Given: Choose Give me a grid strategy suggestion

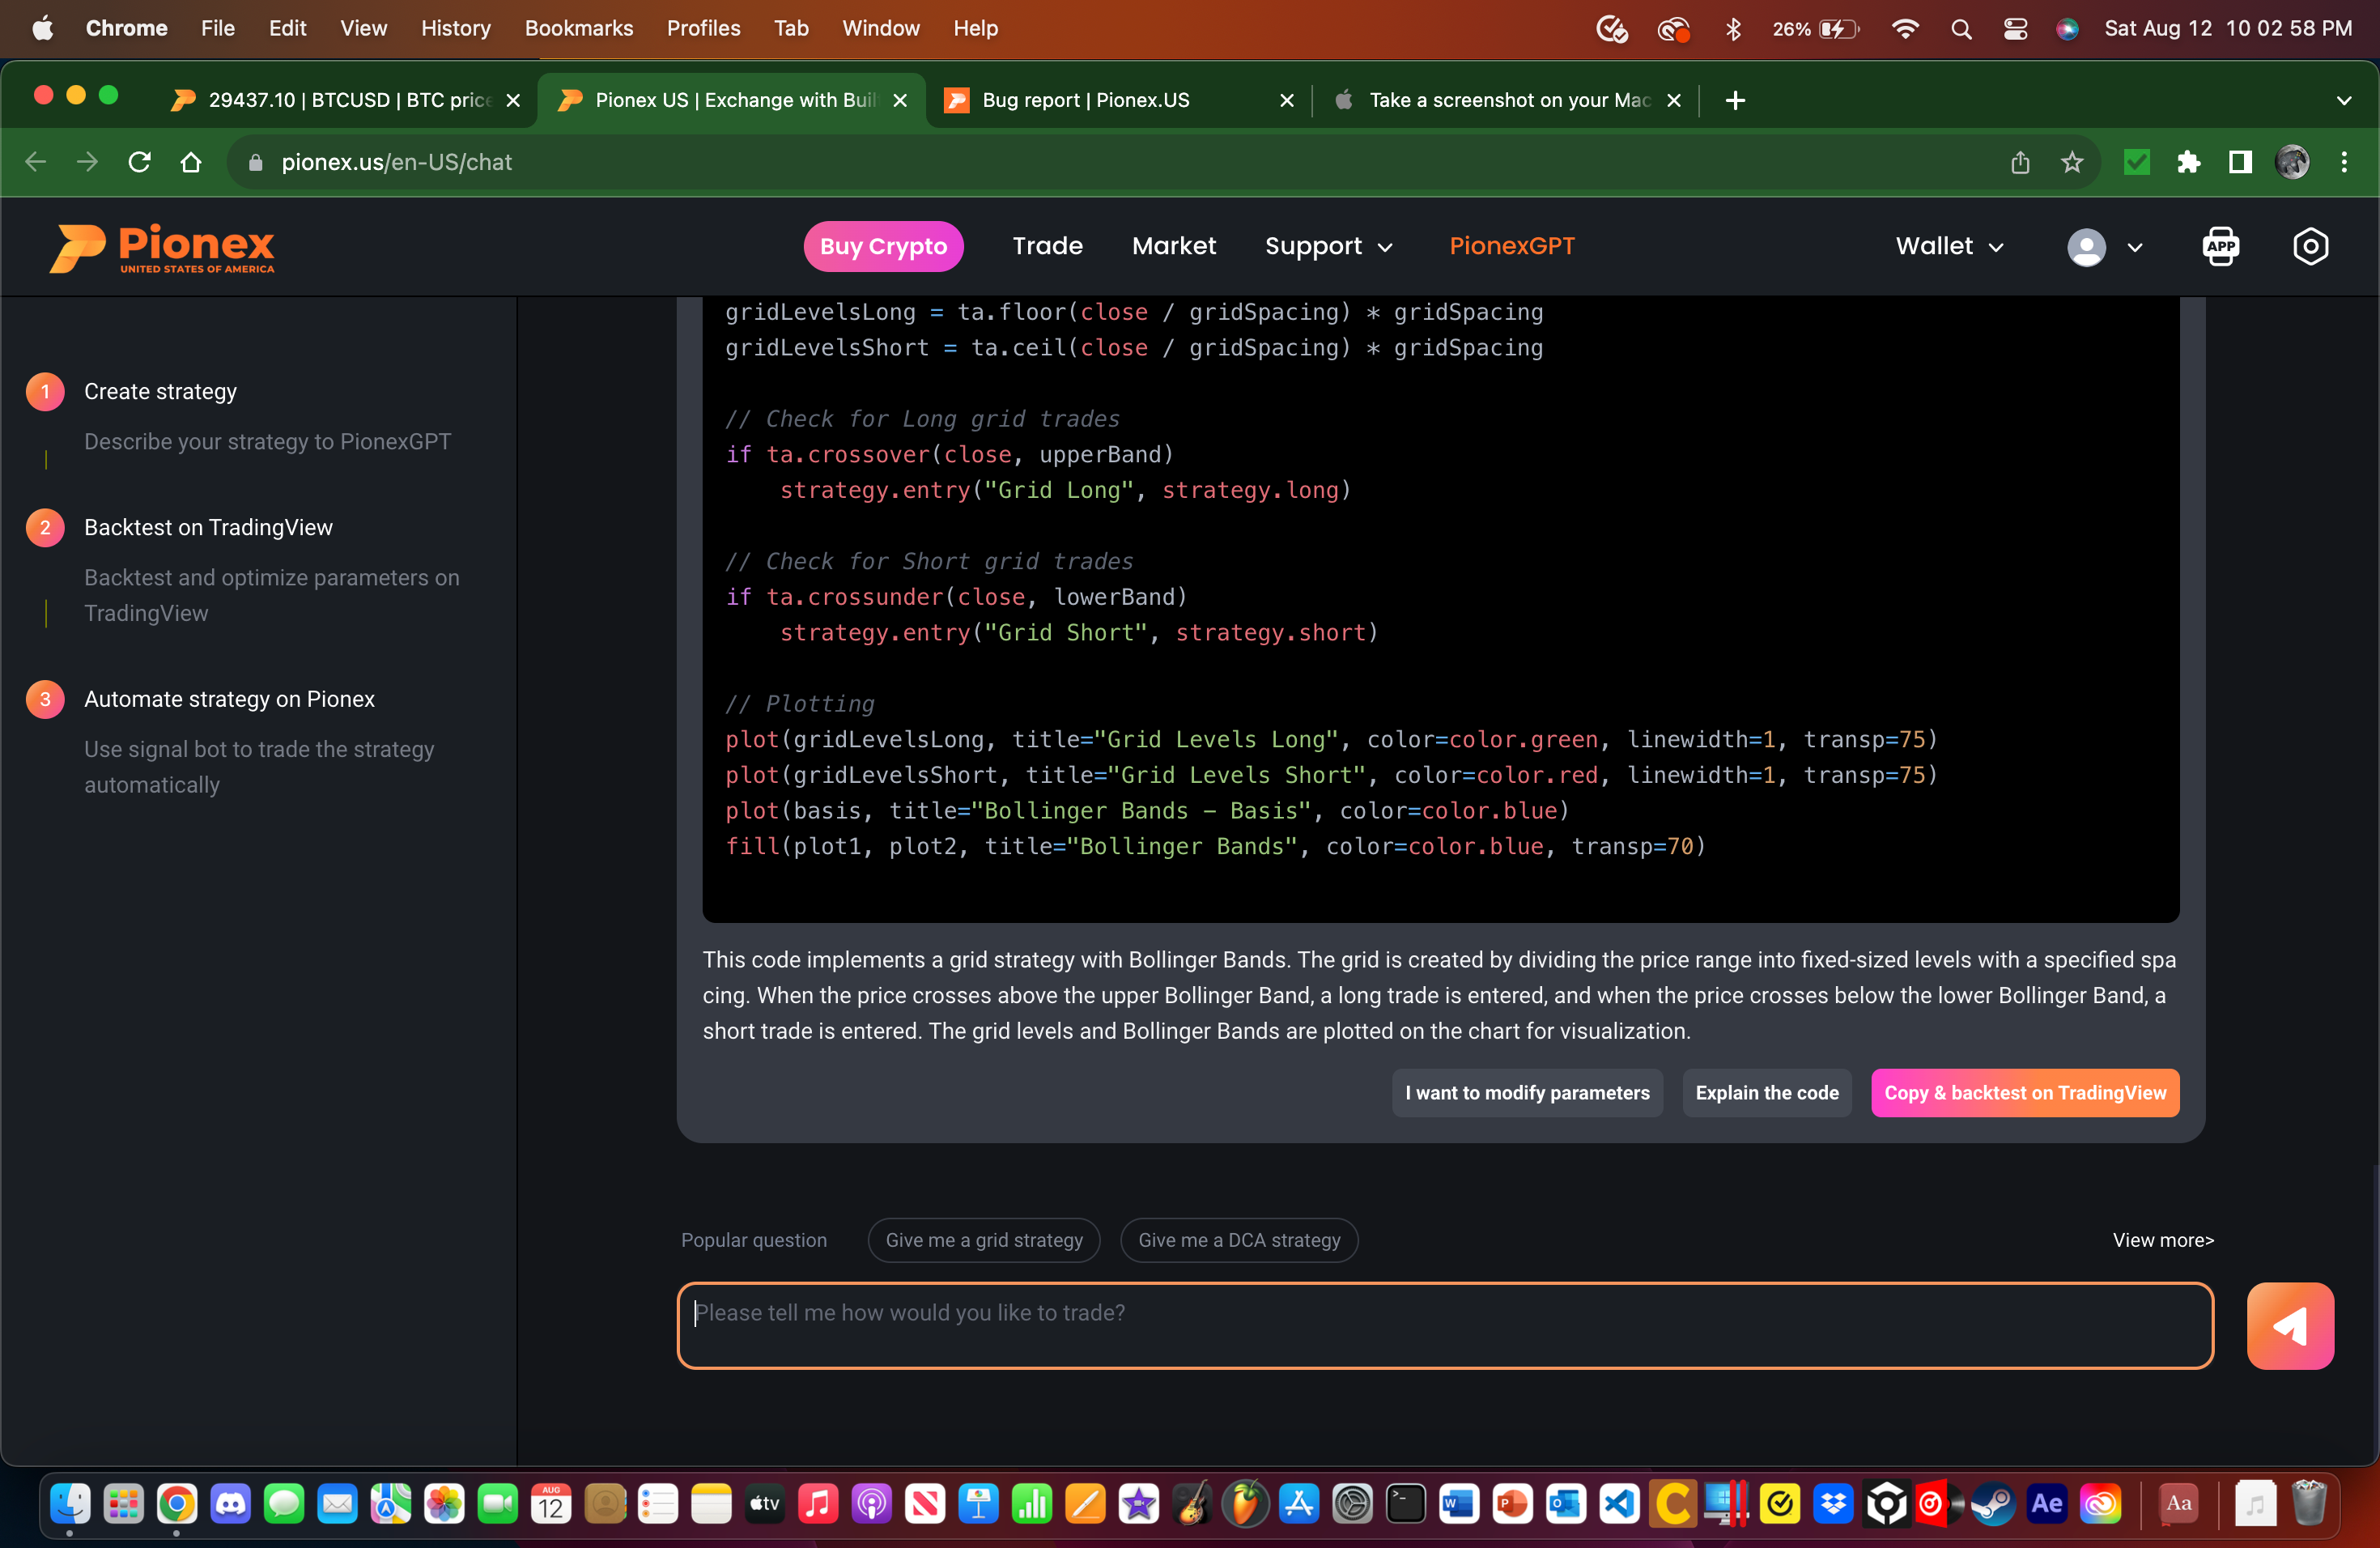Looking at the screenshot, I should [984, 1240].
